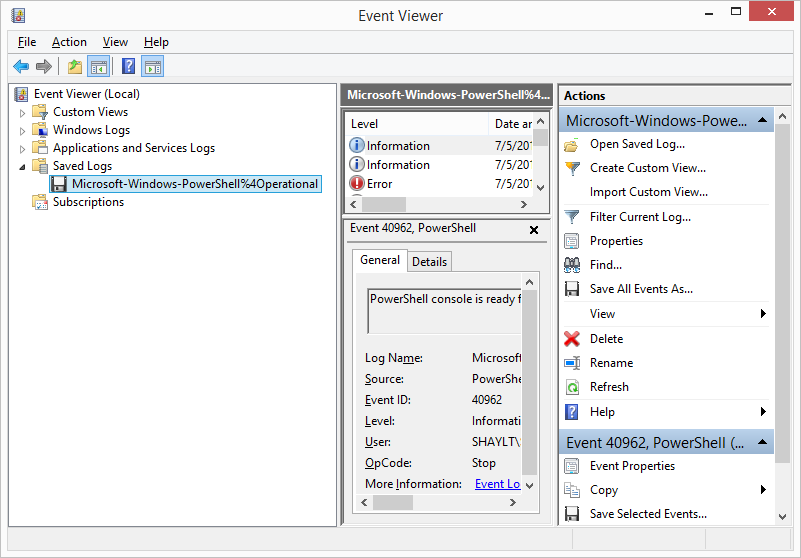Click the red Delete X icon
Screen dimensions: 801x558
tap(572, 339)
